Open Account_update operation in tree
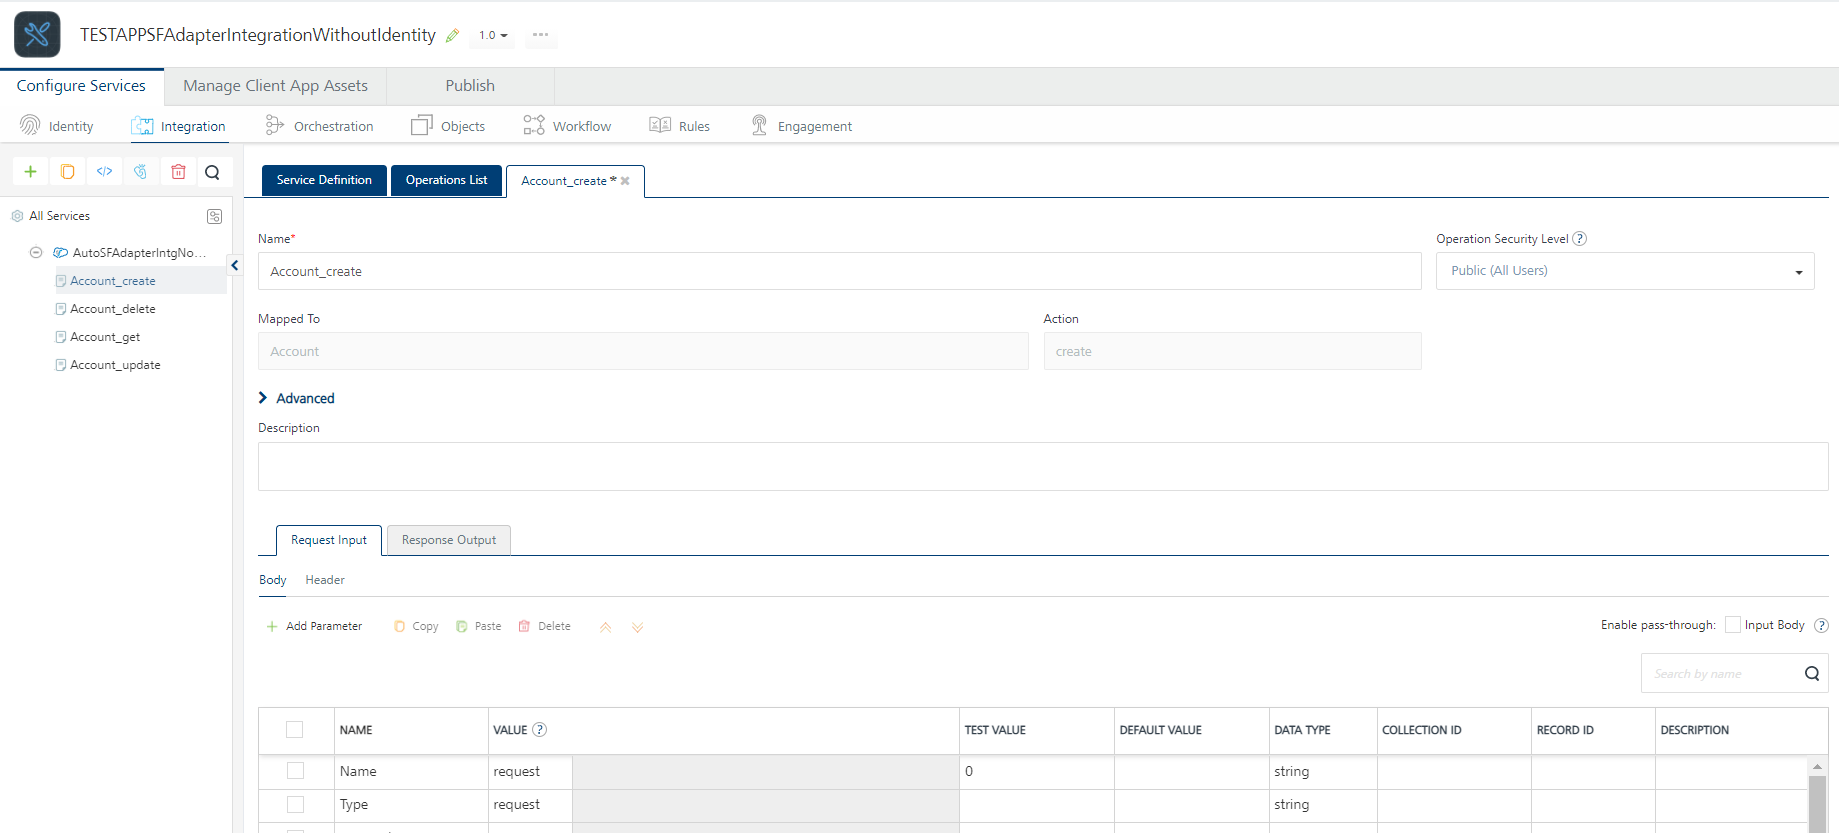 115,365
